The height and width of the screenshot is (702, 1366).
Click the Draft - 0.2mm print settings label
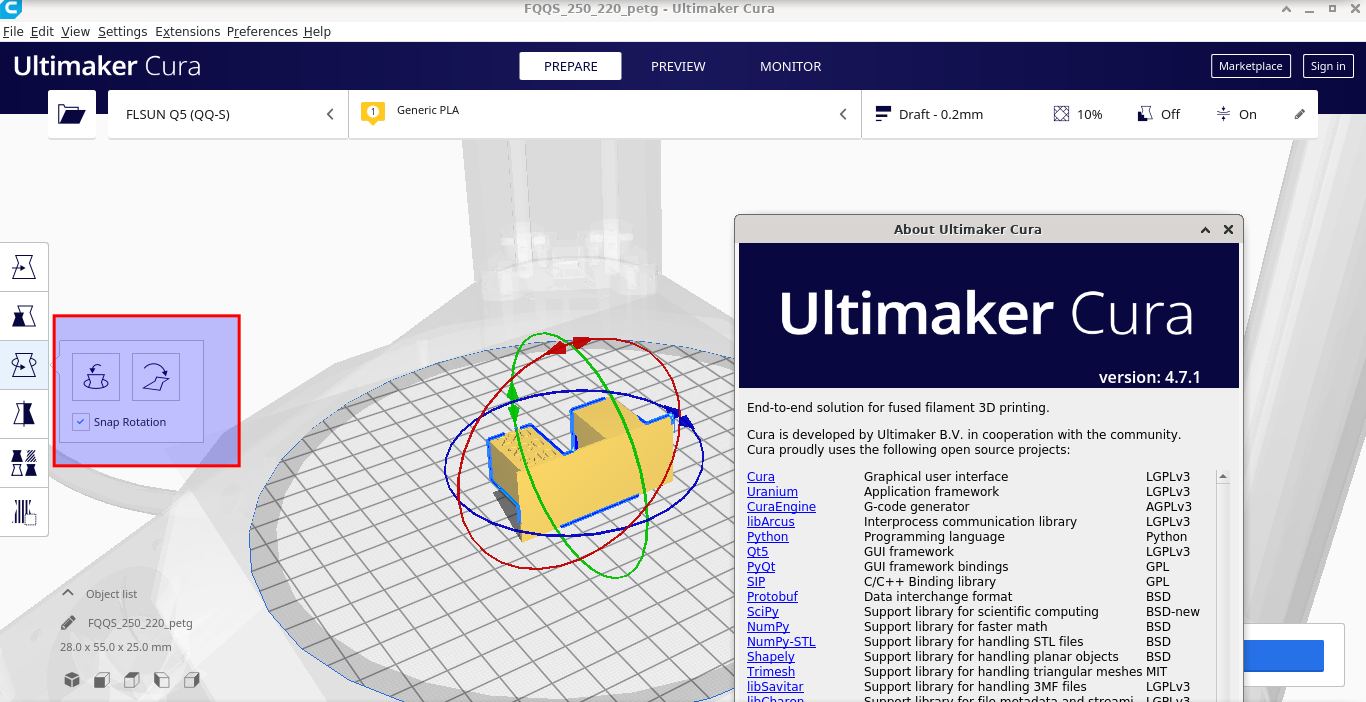941,114
